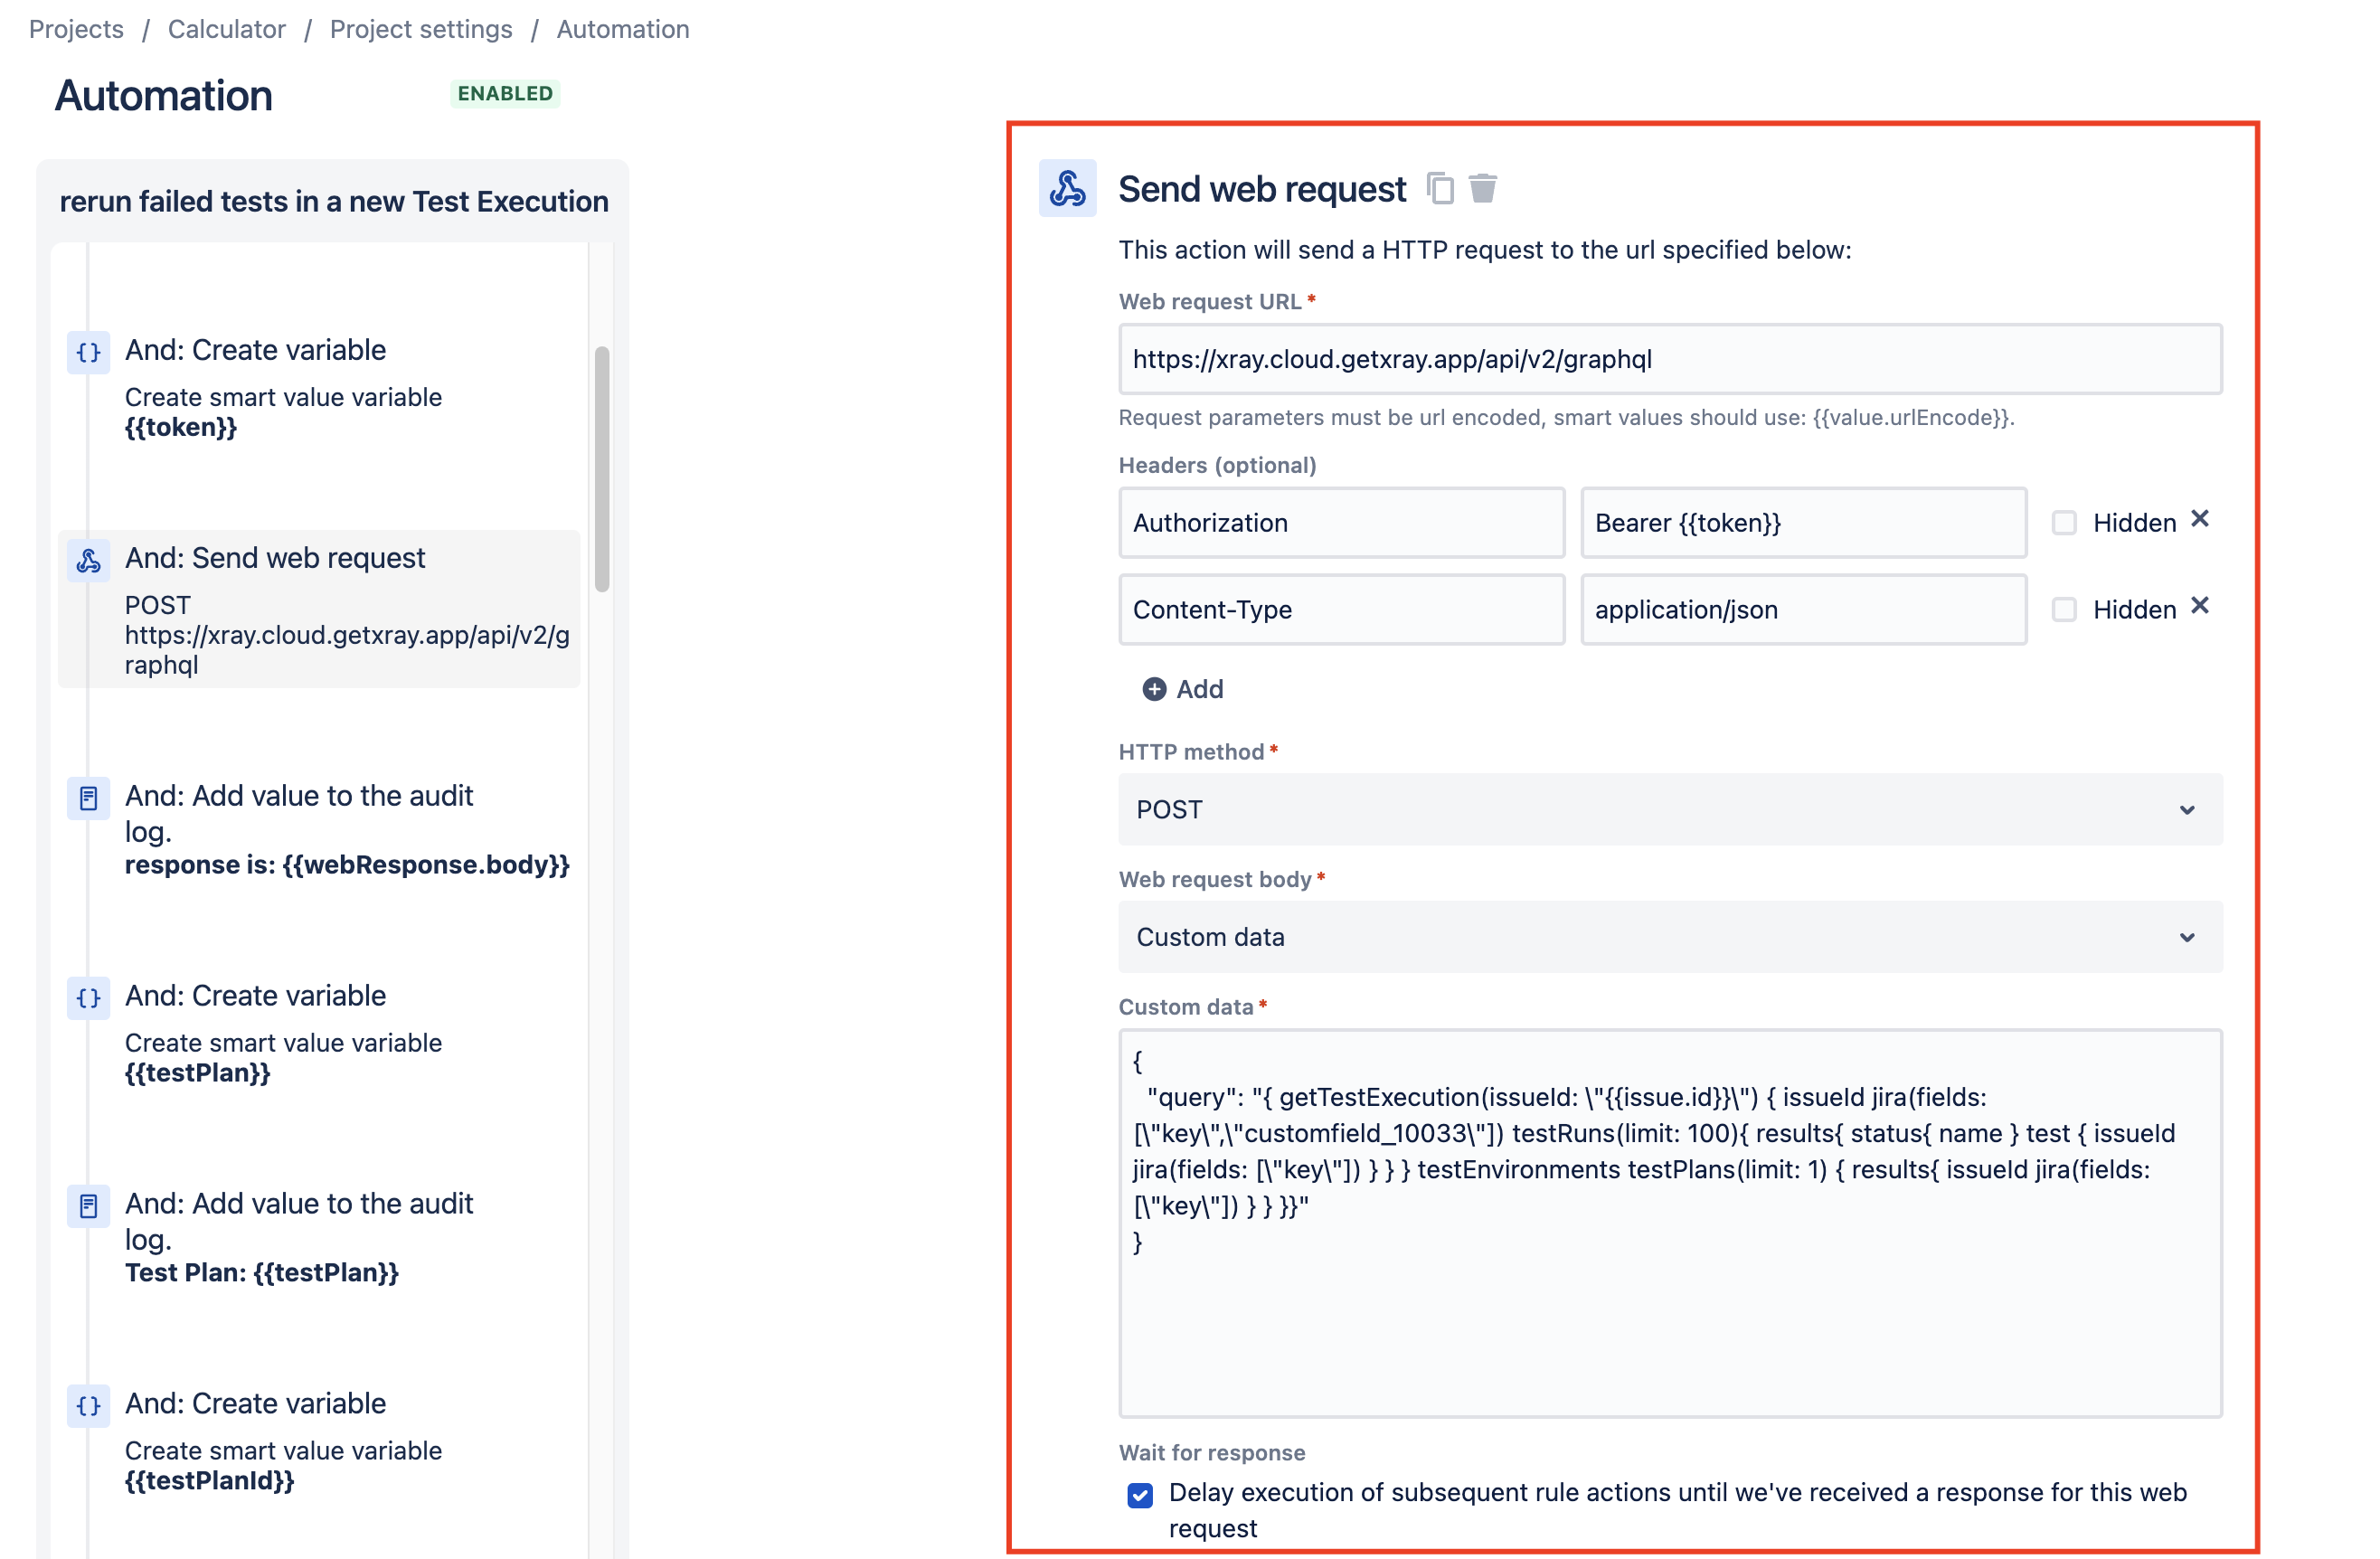
Task: Click the audit log icon for Test Plan step
Action: 88,1206
